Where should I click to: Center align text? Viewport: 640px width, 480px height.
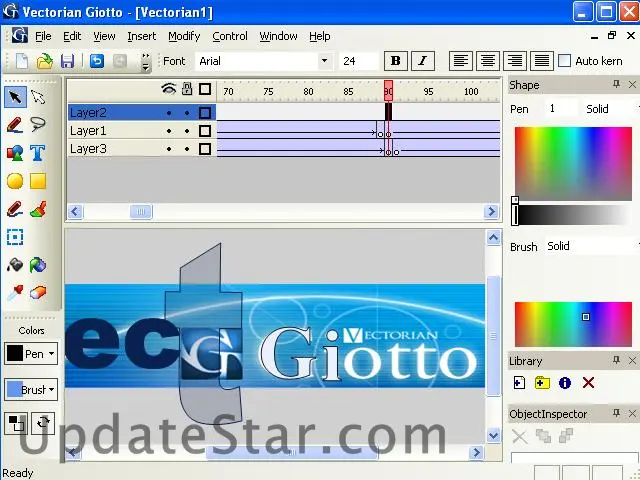[488, 61]
